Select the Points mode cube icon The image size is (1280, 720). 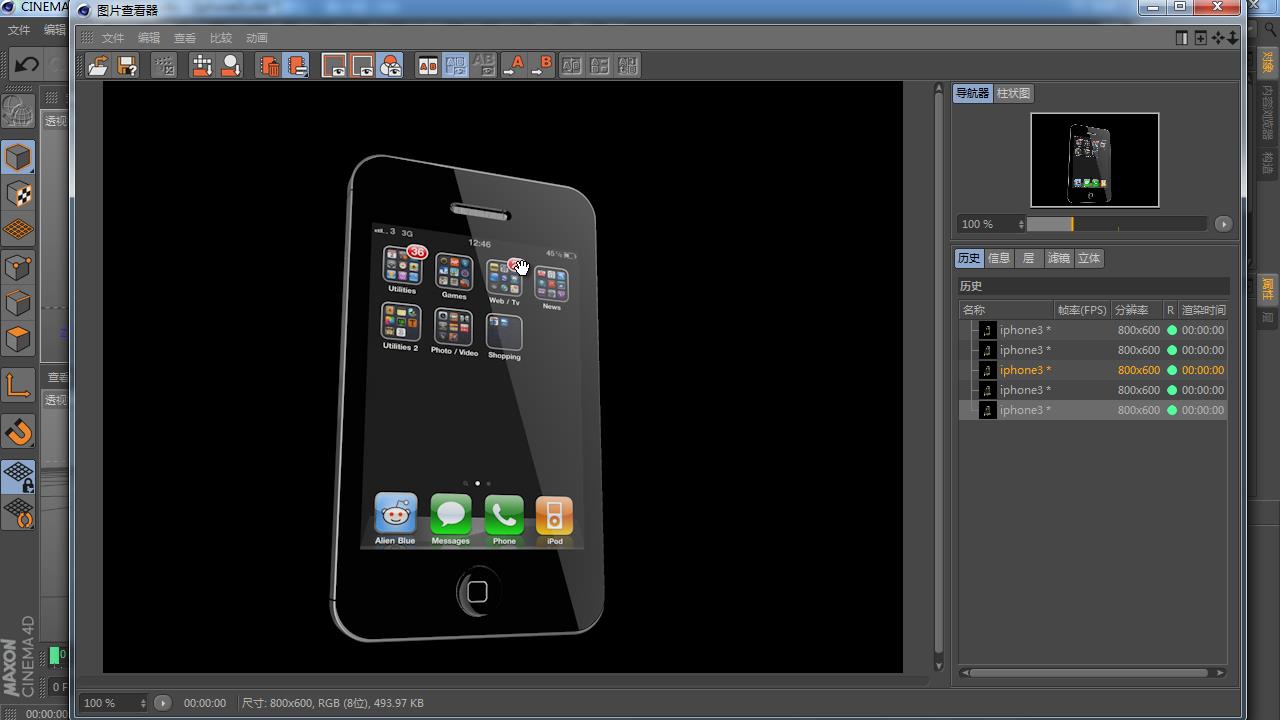point(18,267)
